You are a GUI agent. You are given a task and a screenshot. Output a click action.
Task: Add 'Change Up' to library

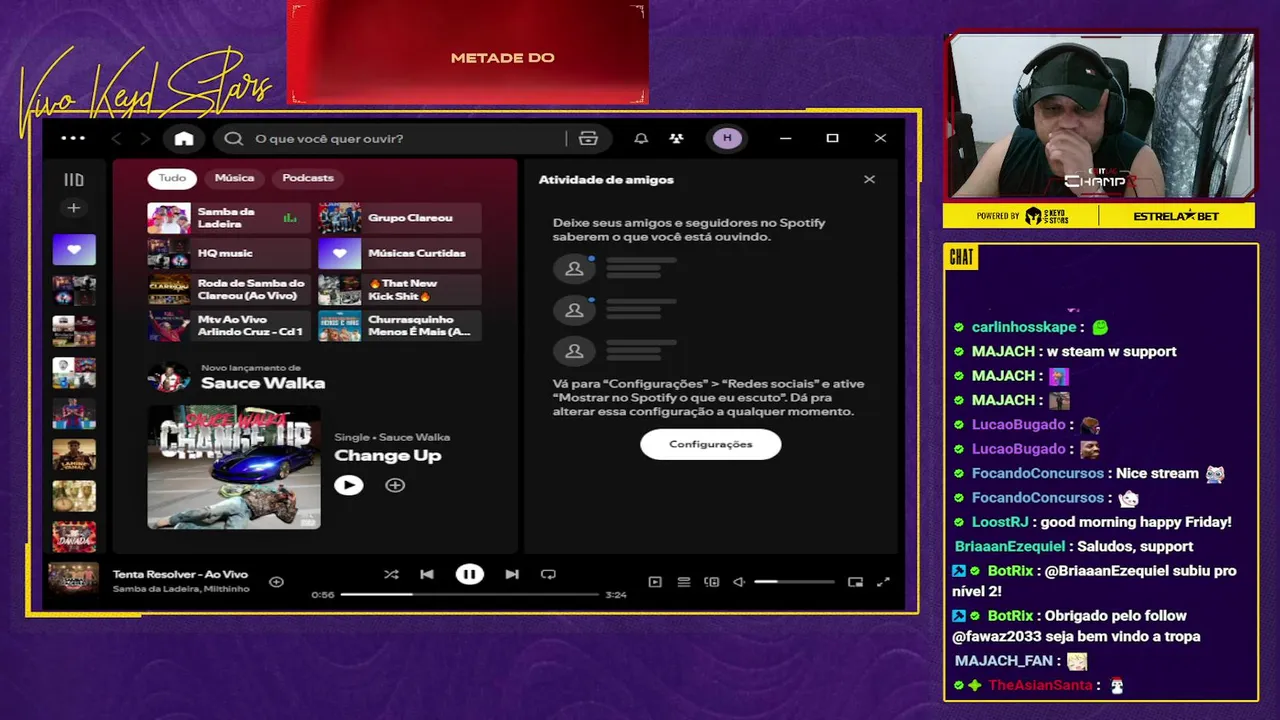point(395,485)
